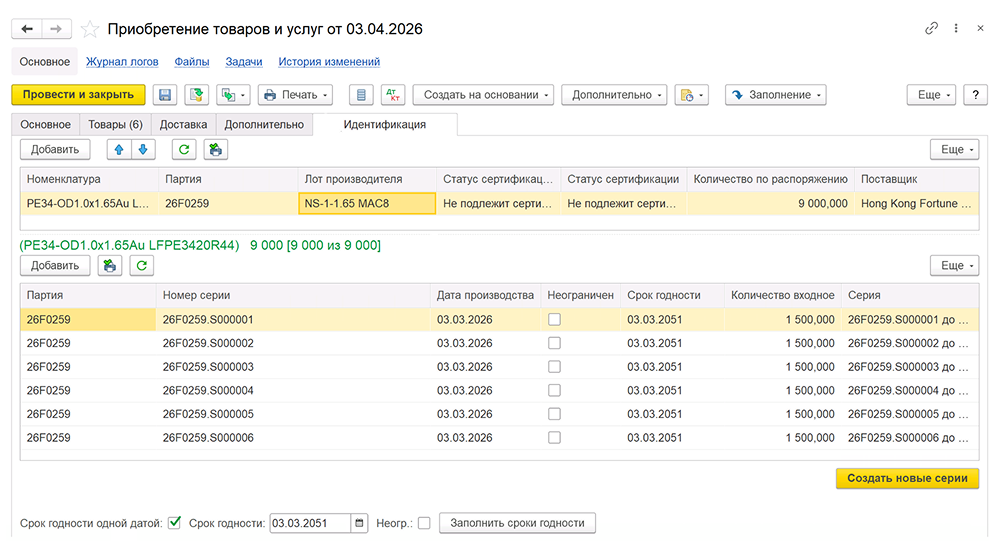This screenshot has width=994, height=544.
Task: Open Задачи link
Action: coord(244,62)
